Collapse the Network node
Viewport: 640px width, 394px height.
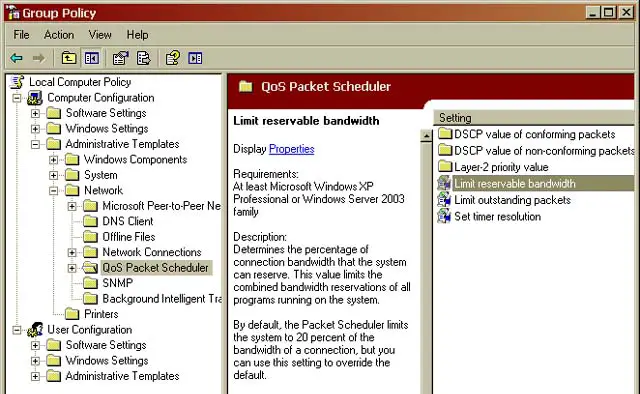pos(53,191)
